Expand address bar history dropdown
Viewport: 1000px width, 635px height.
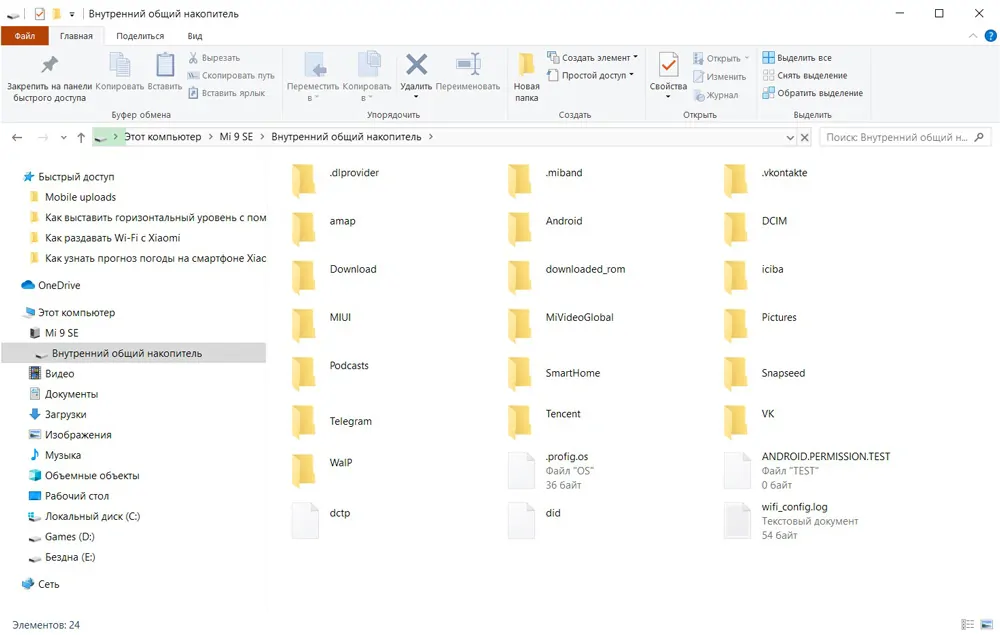tap(790, 137)
